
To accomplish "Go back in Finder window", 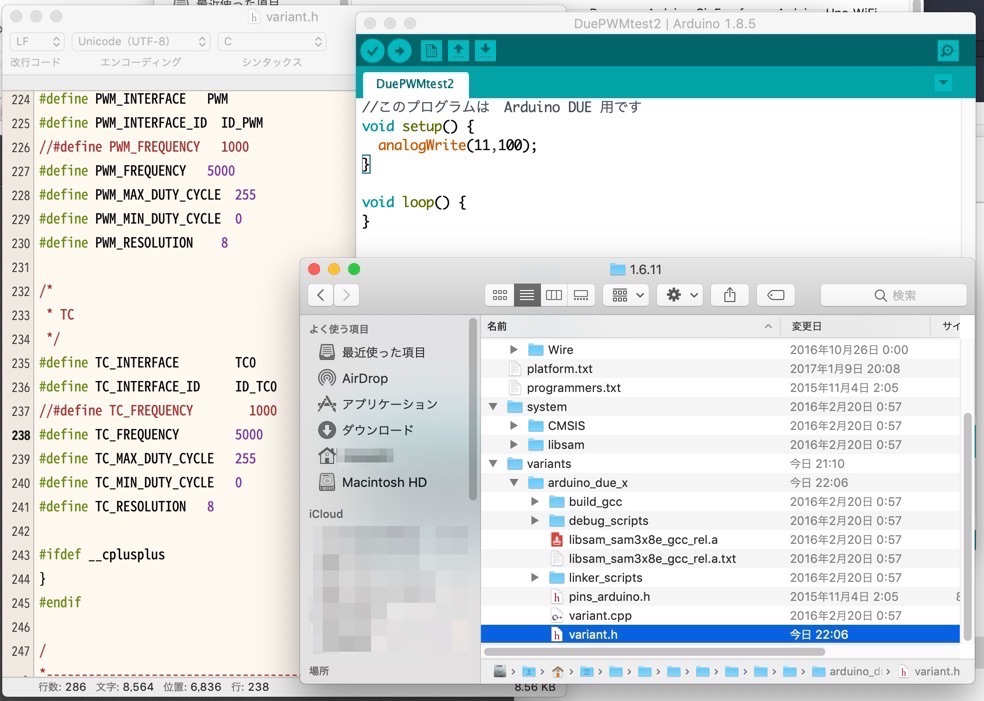I will [x=321, y=295].
